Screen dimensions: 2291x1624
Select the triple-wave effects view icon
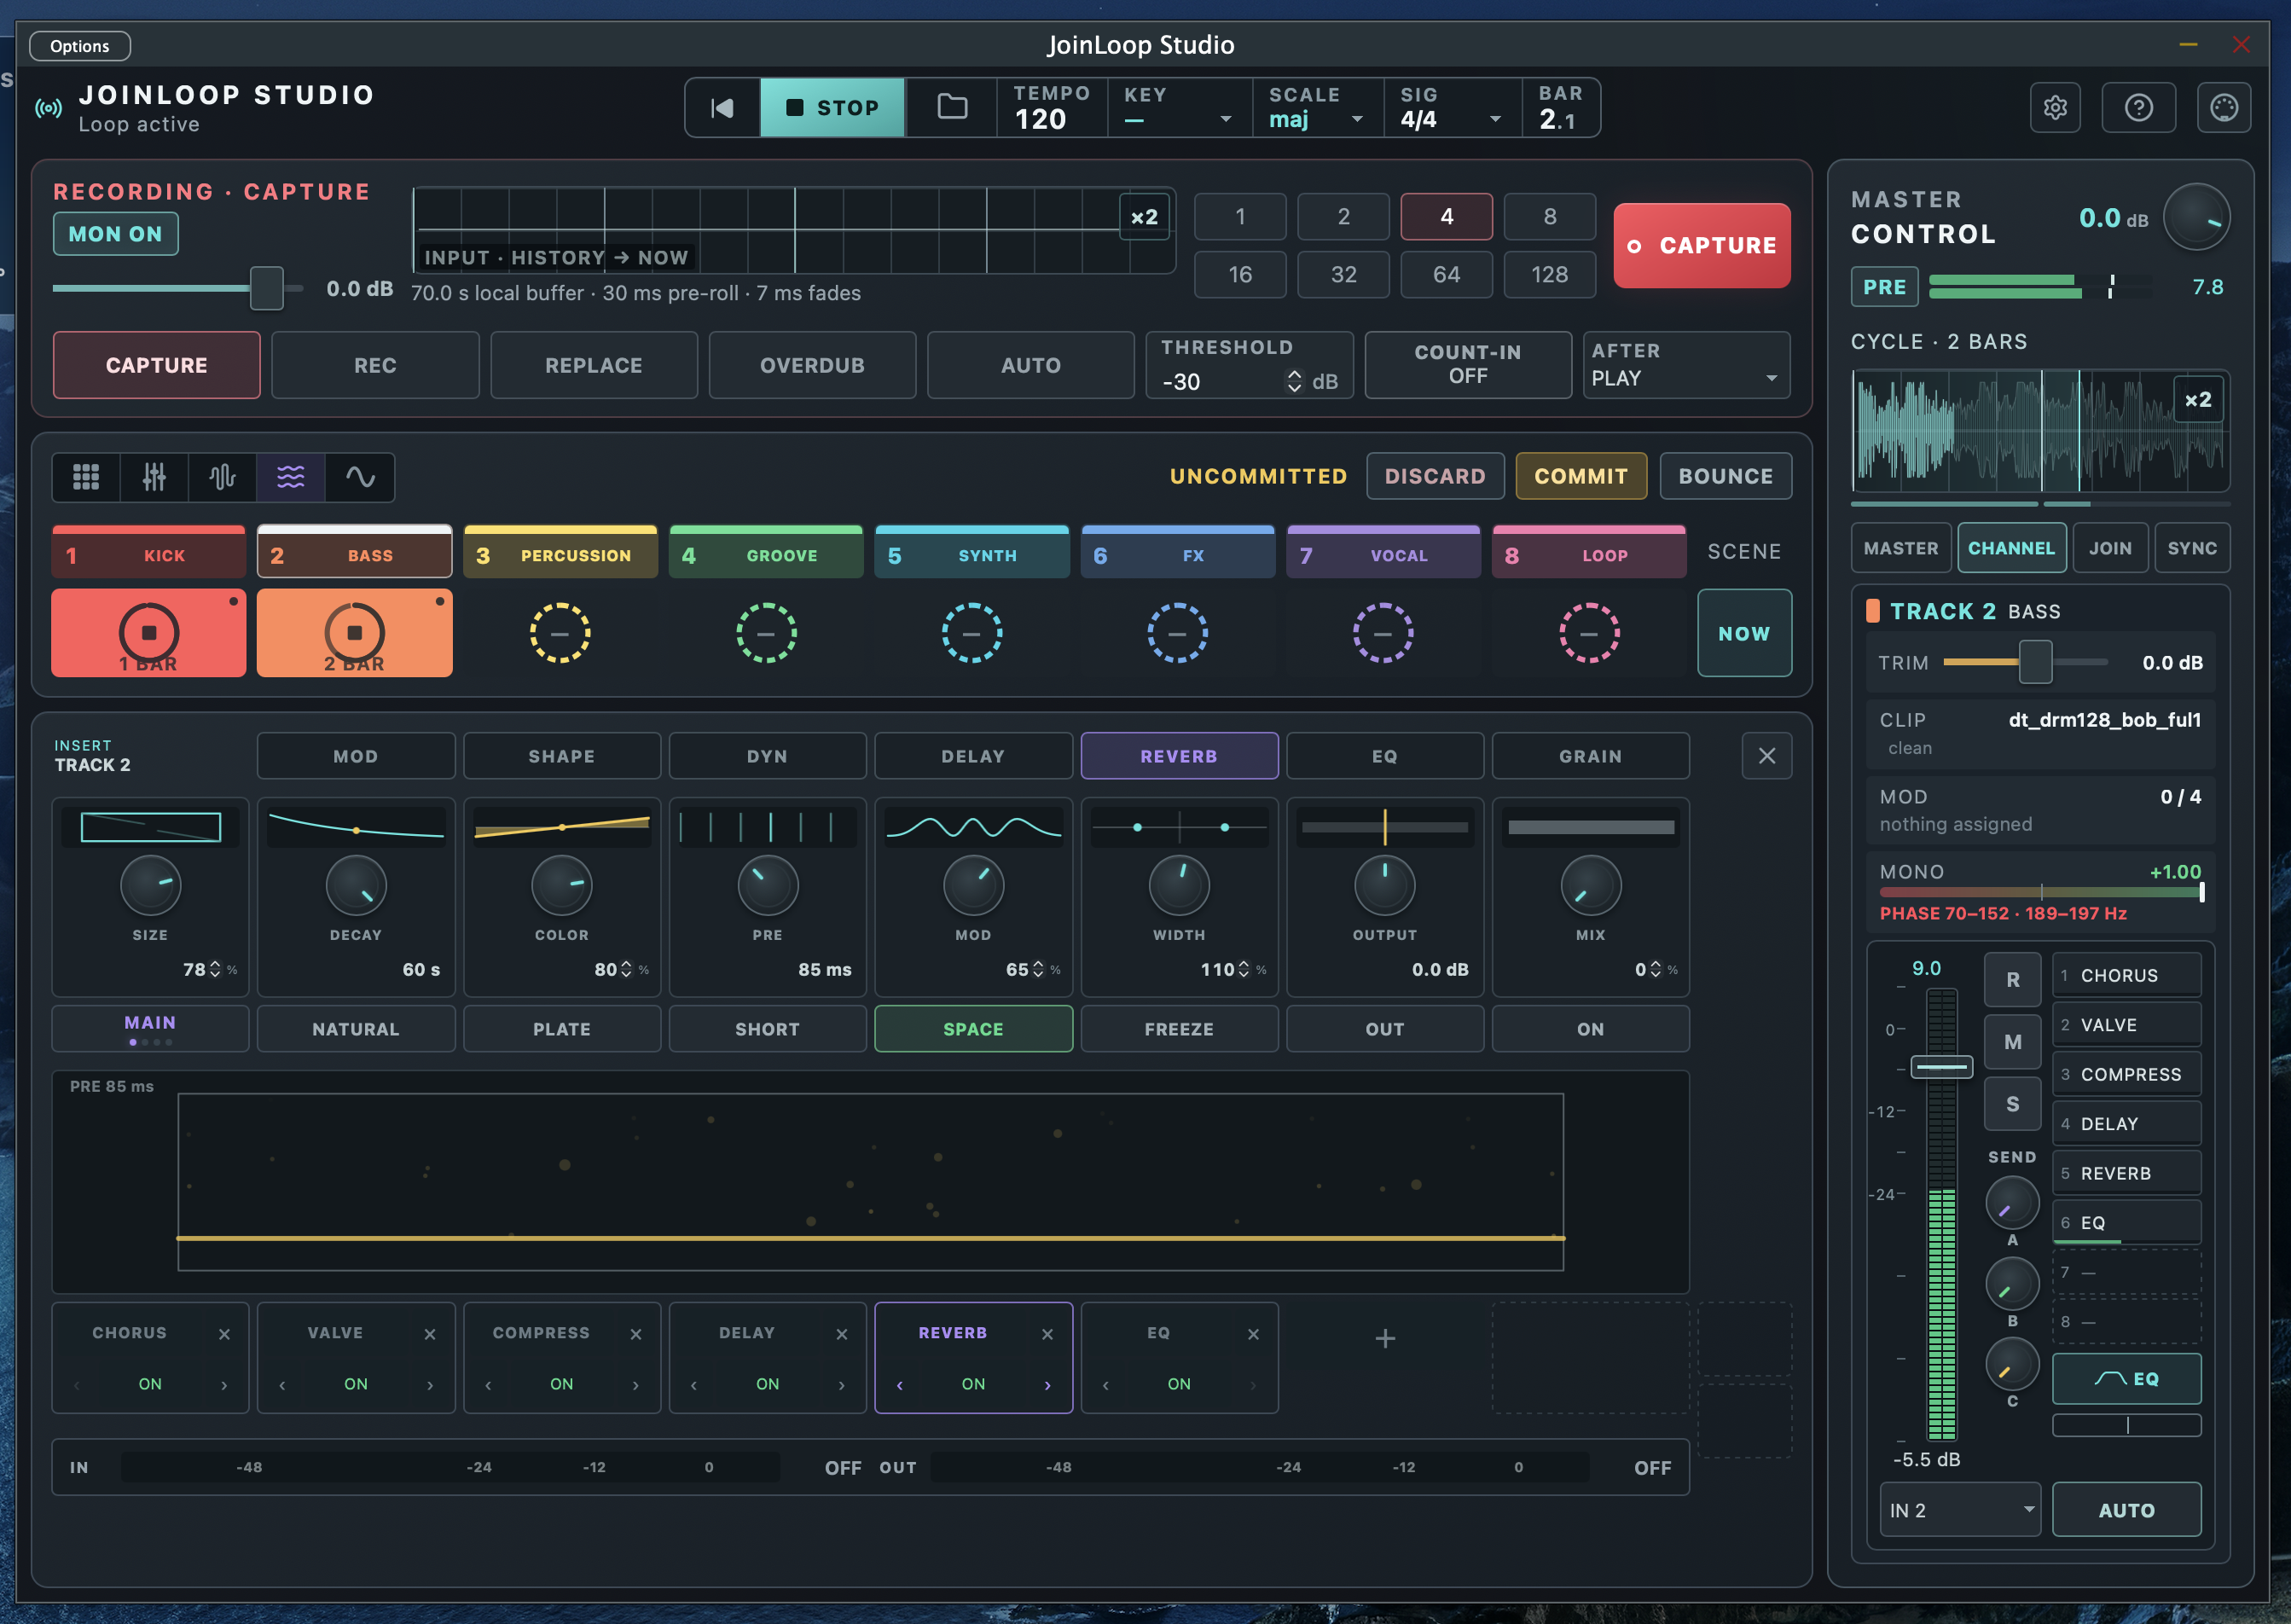(x=290, y=477)
